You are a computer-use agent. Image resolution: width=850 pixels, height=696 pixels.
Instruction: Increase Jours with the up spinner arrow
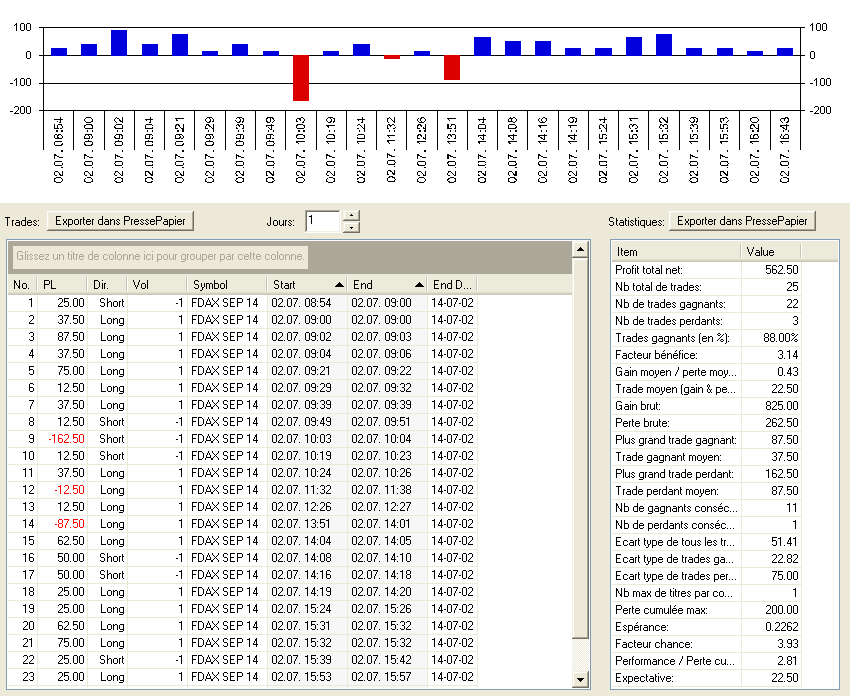[x=351, y=215]
